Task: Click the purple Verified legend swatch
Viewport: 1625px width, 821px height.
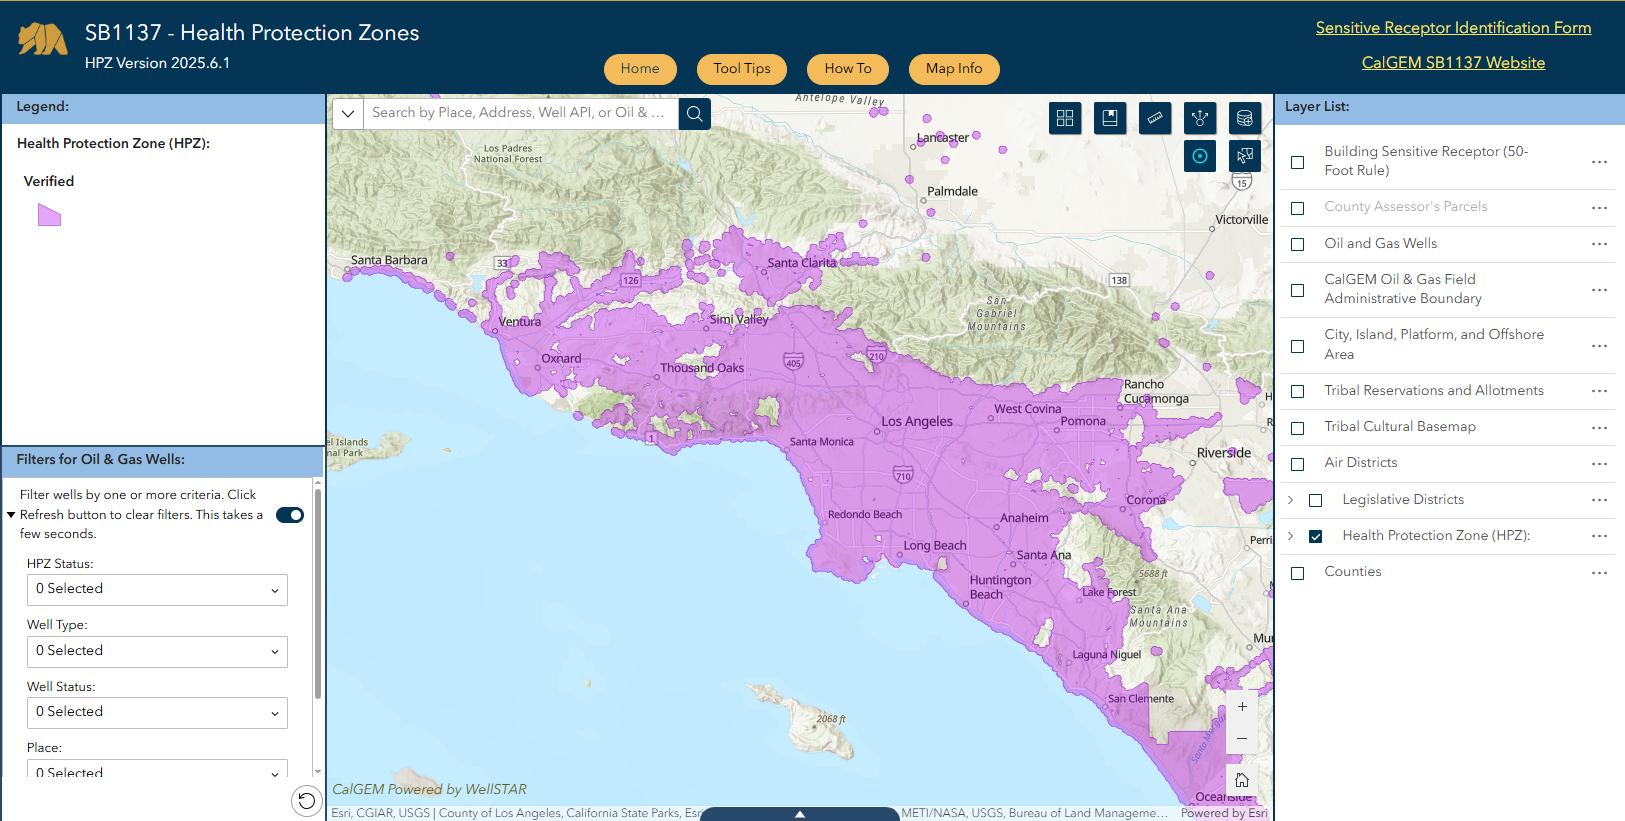Action: click(49, 215)
